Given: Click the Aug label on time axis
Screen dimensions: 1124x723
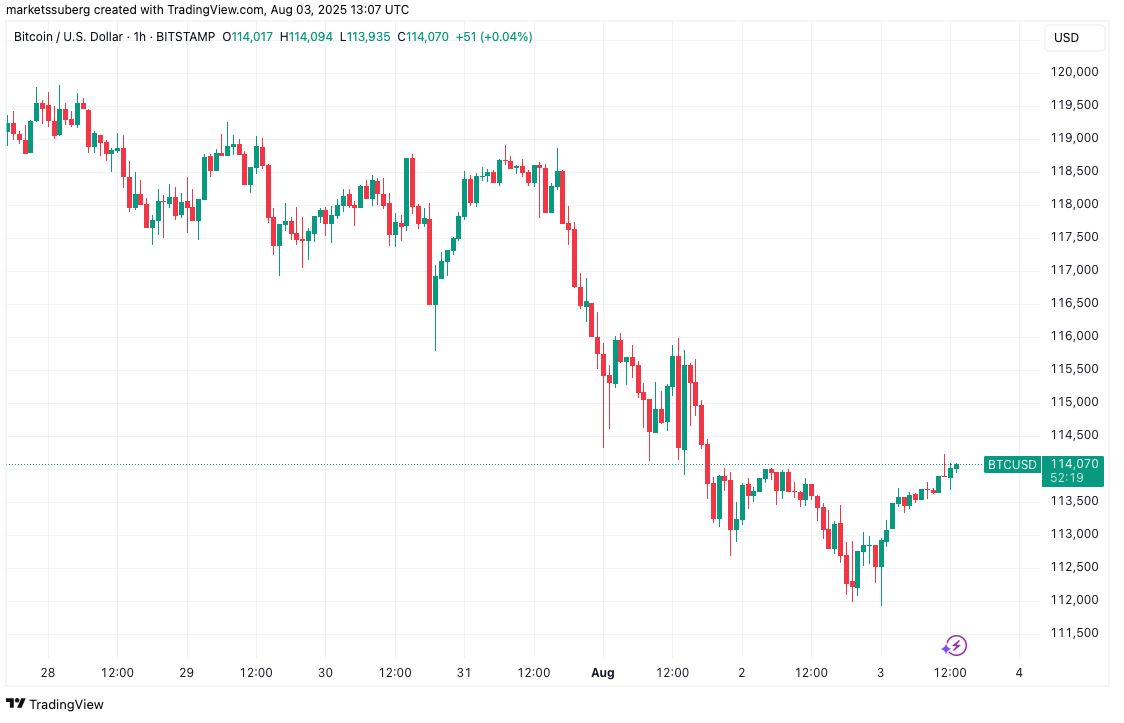Looking at the screenshot, I should [x=603, y=673].
